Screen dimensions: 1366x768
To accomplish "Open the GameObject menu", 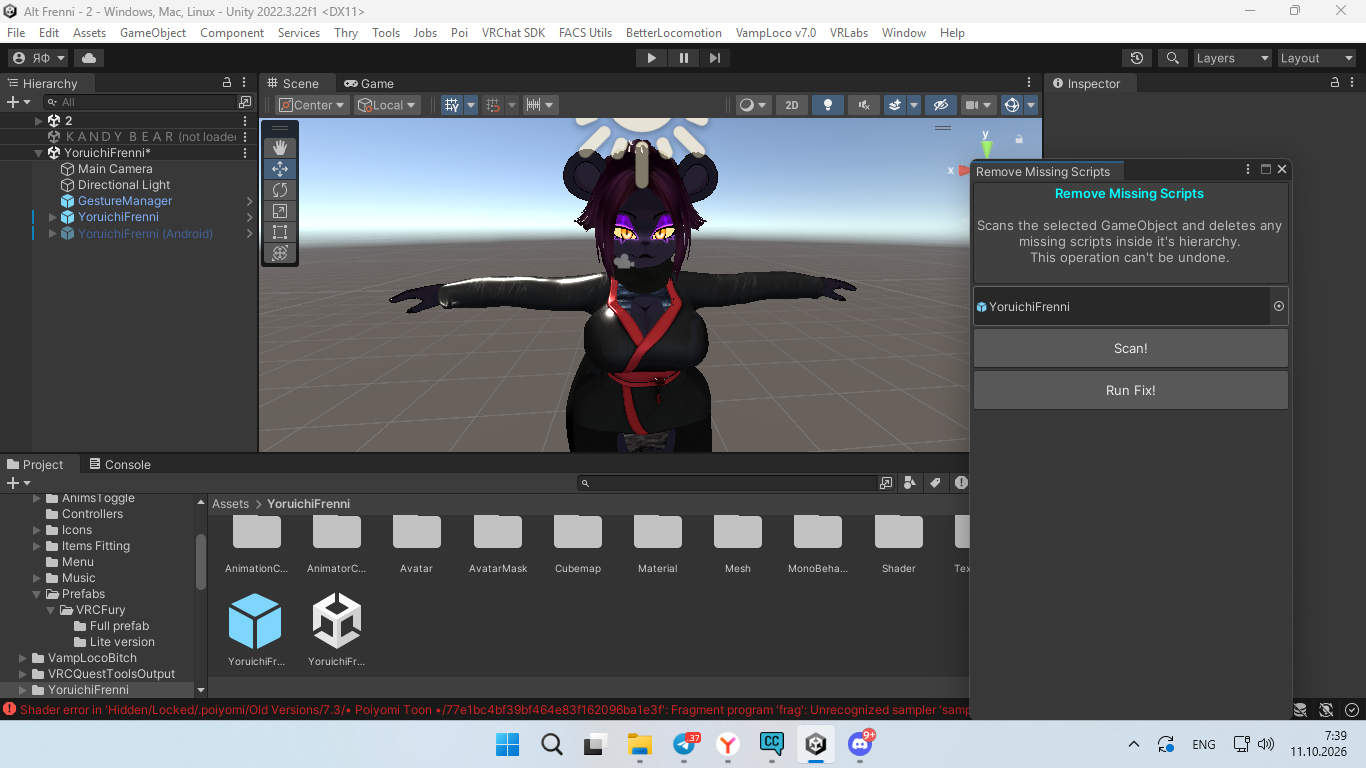I will click(153, 32).
